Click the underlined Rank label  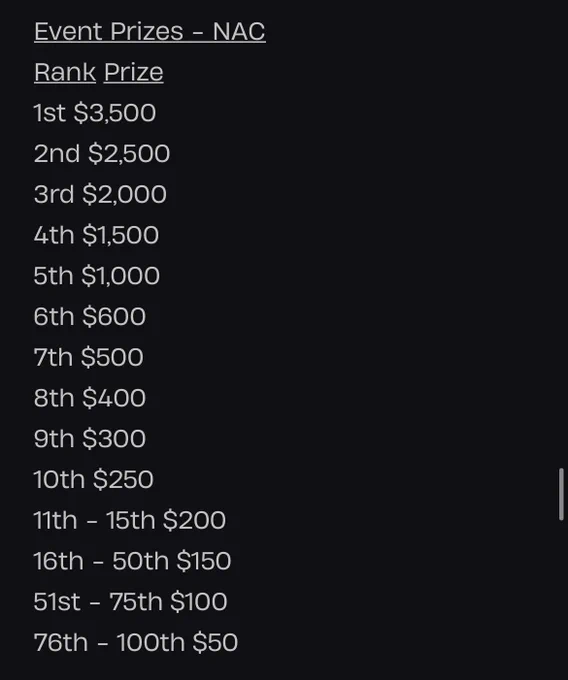(65, 72)
